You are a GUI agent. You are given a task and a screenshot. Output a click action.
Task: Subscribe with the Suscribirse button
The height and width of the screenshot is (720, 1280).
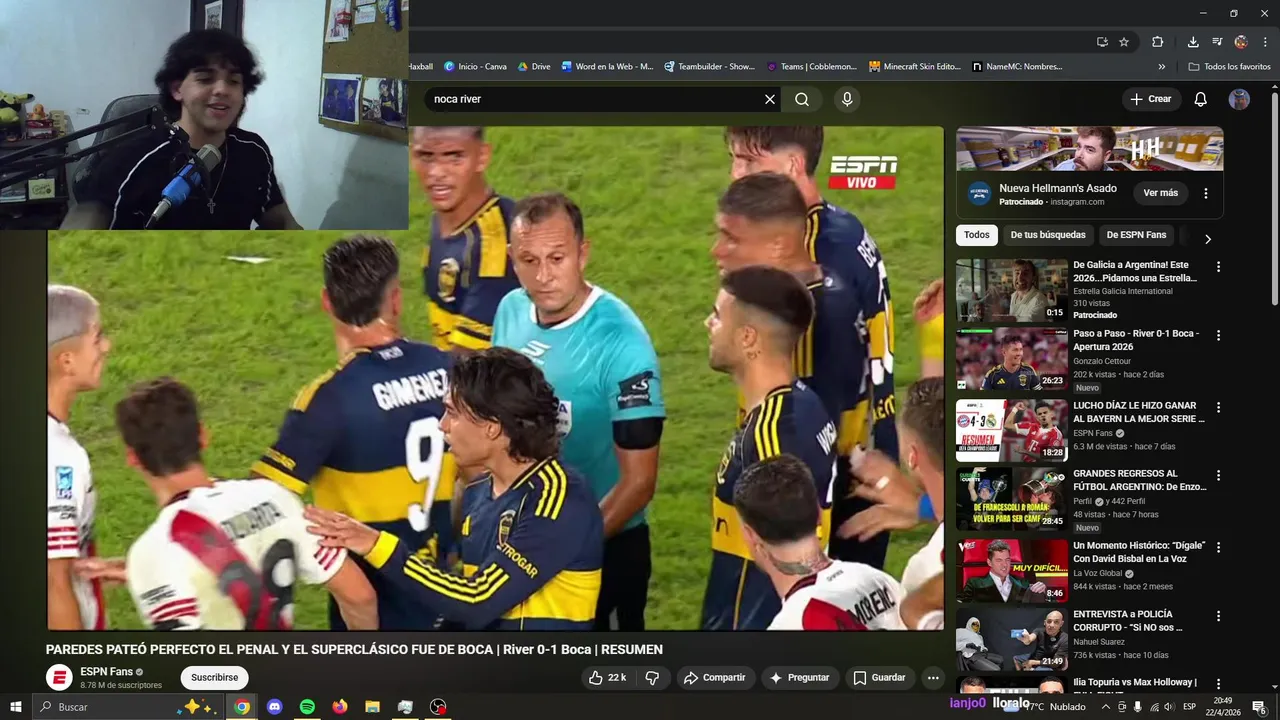click(215, 677)
